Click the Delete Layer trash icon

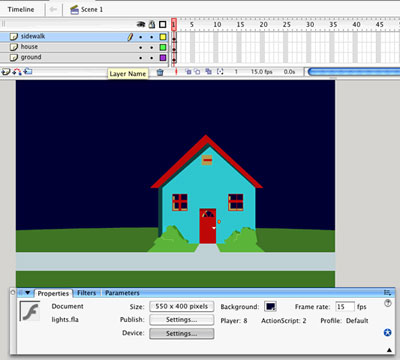coord(160,72)
